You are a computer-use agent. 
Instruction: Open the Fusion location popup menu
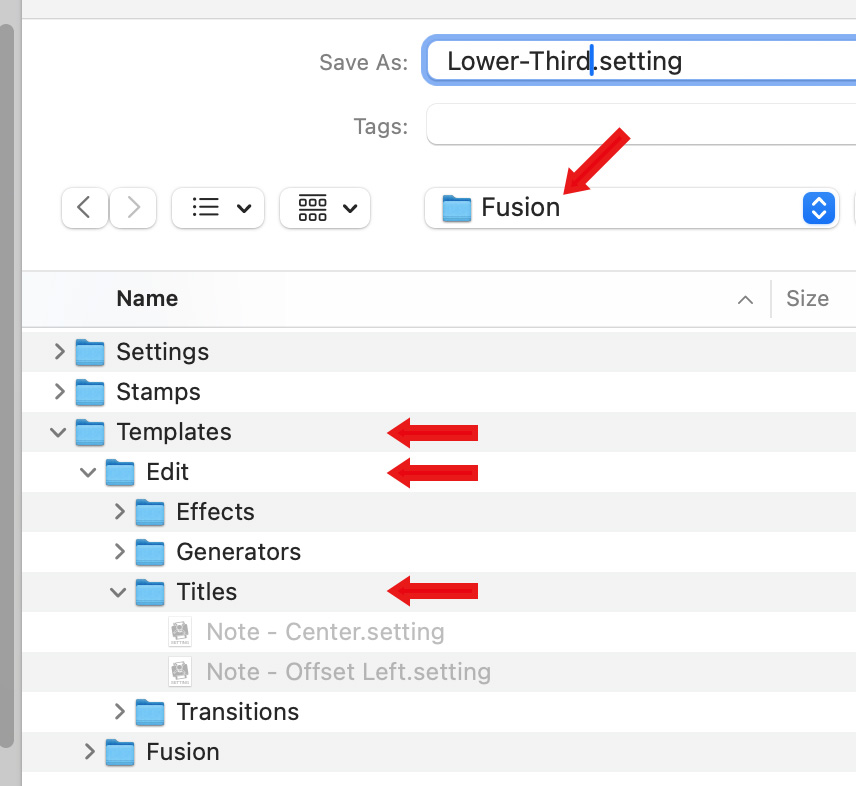click(630, 208)
